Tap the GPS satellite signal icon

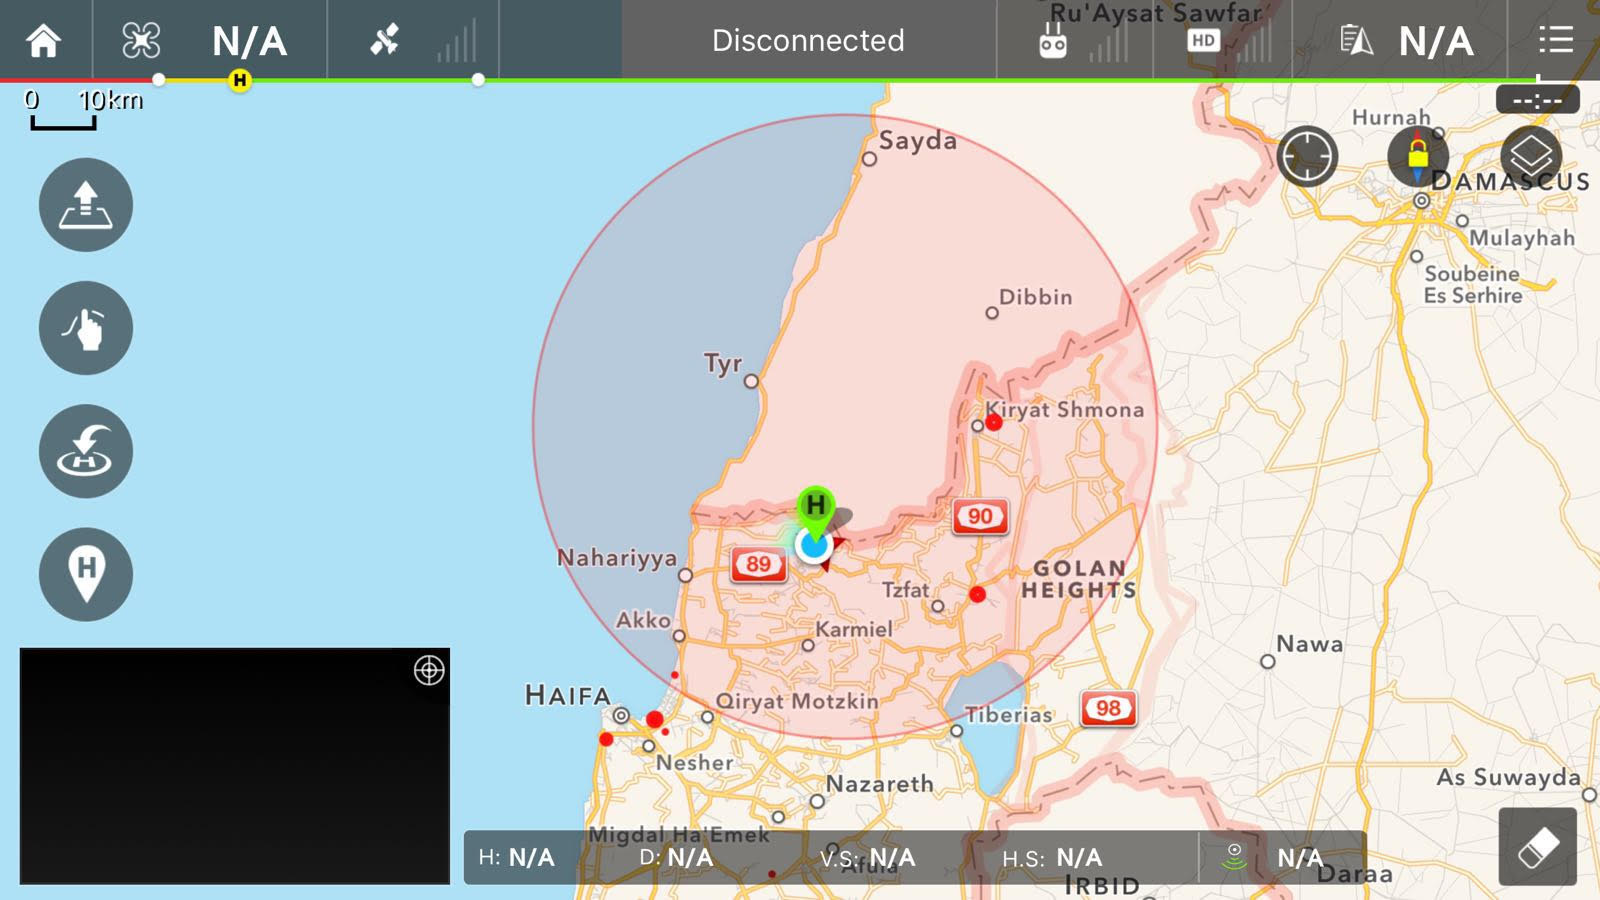point(384,40)
